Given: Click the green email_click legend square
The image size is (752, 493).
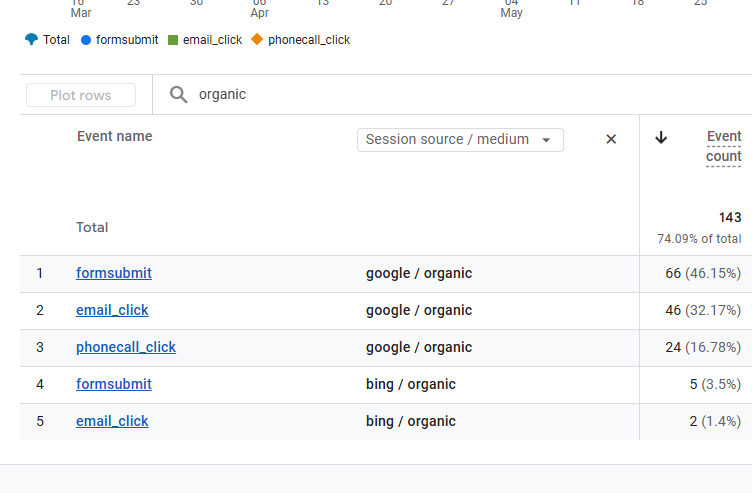Looking at the screenshot, I should pos(173,40).
